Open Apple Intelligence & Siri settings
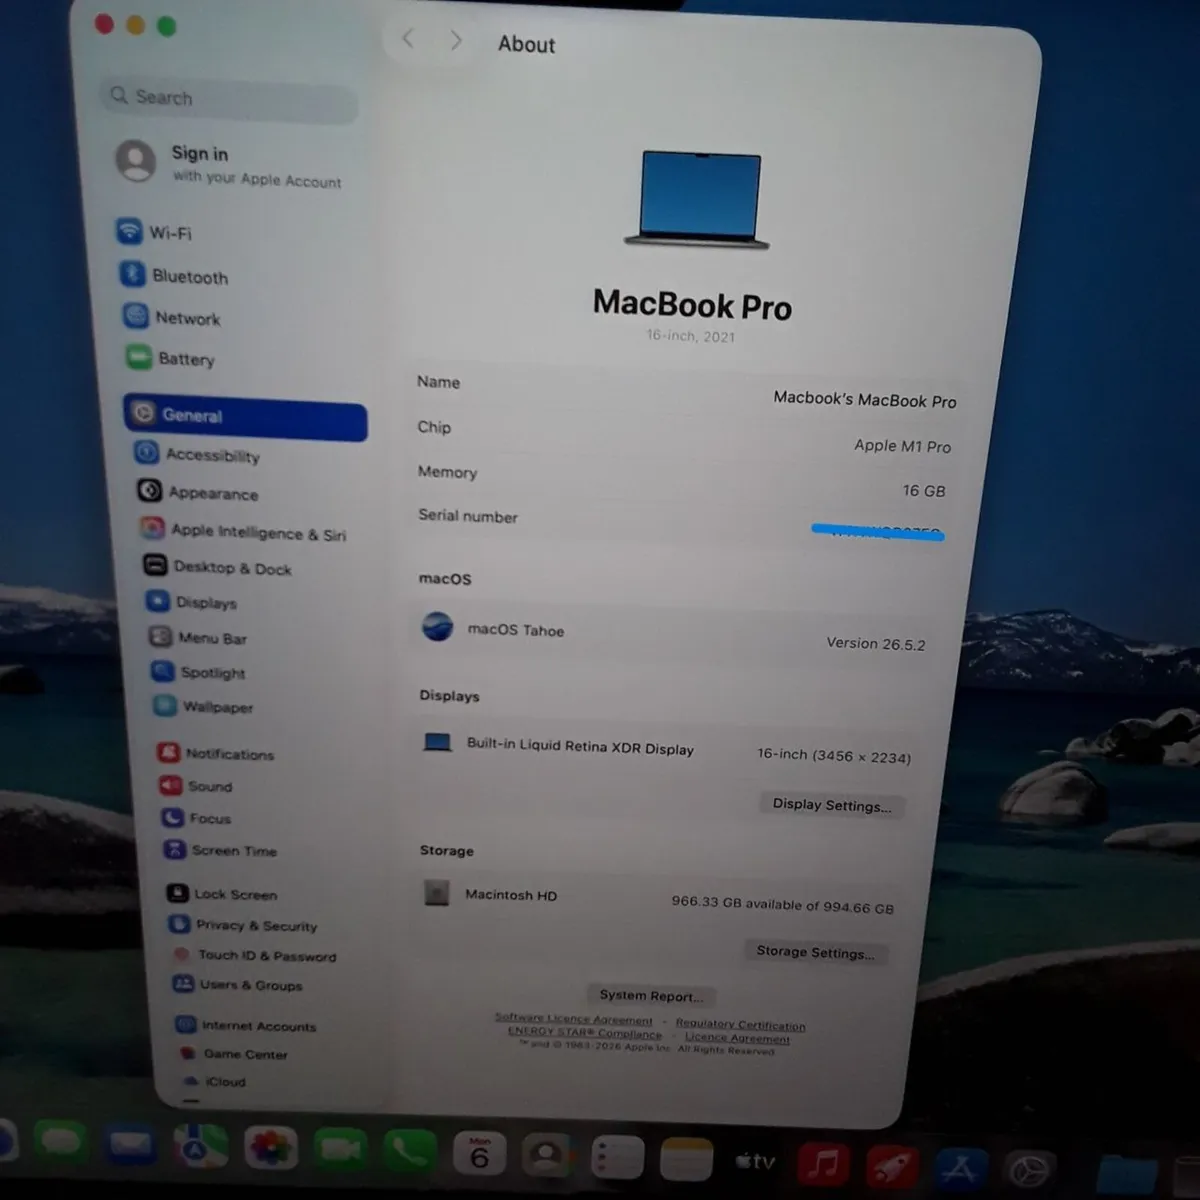Screen dimensions: 1200x1200 click(244, 531)
